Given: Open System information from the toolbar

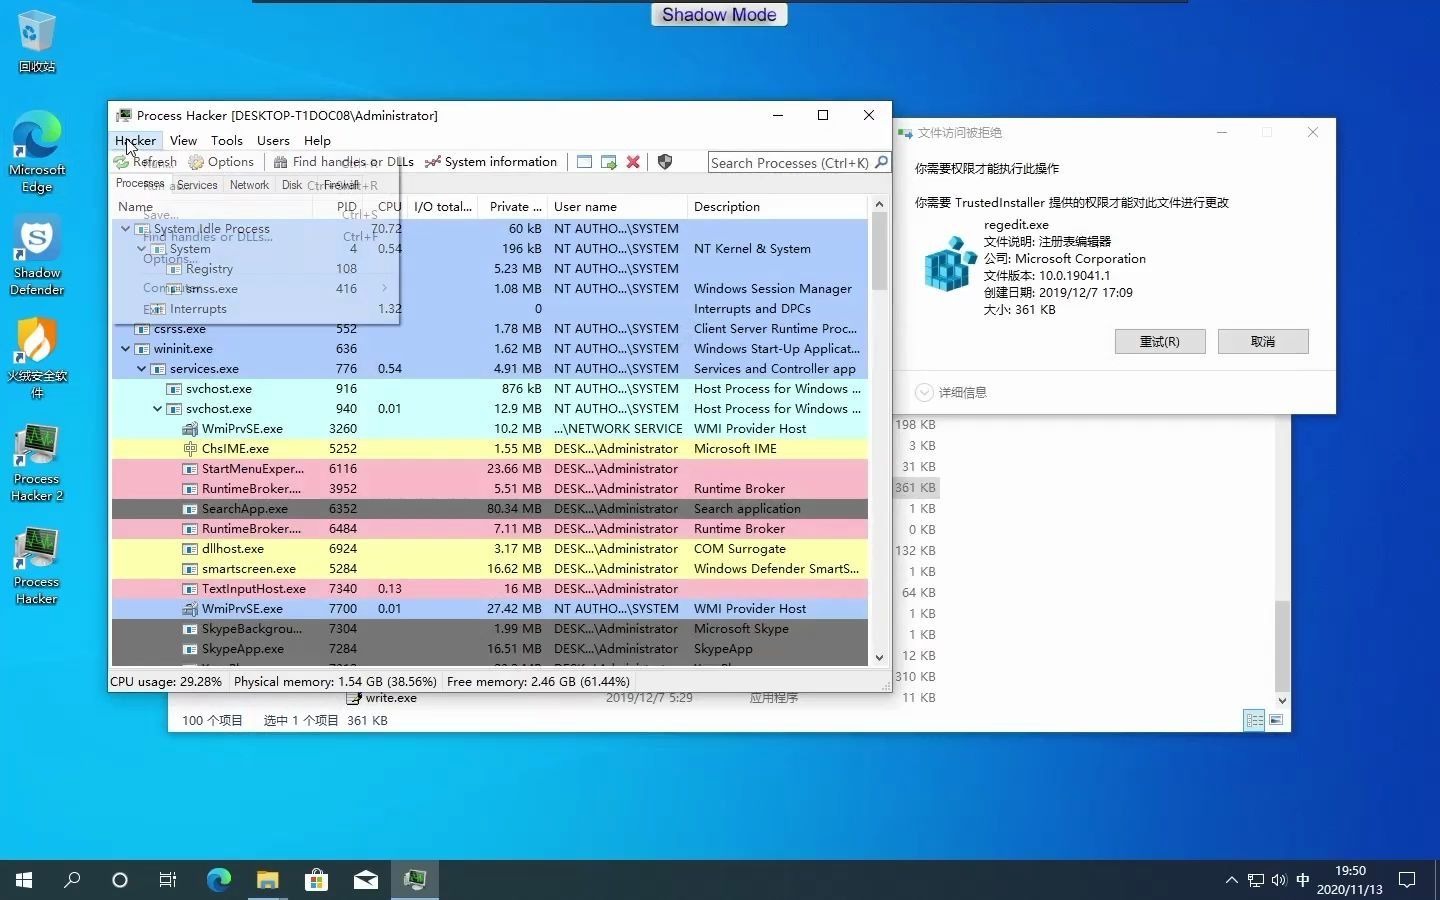Looking at the screenshot, I should point(491,162).
